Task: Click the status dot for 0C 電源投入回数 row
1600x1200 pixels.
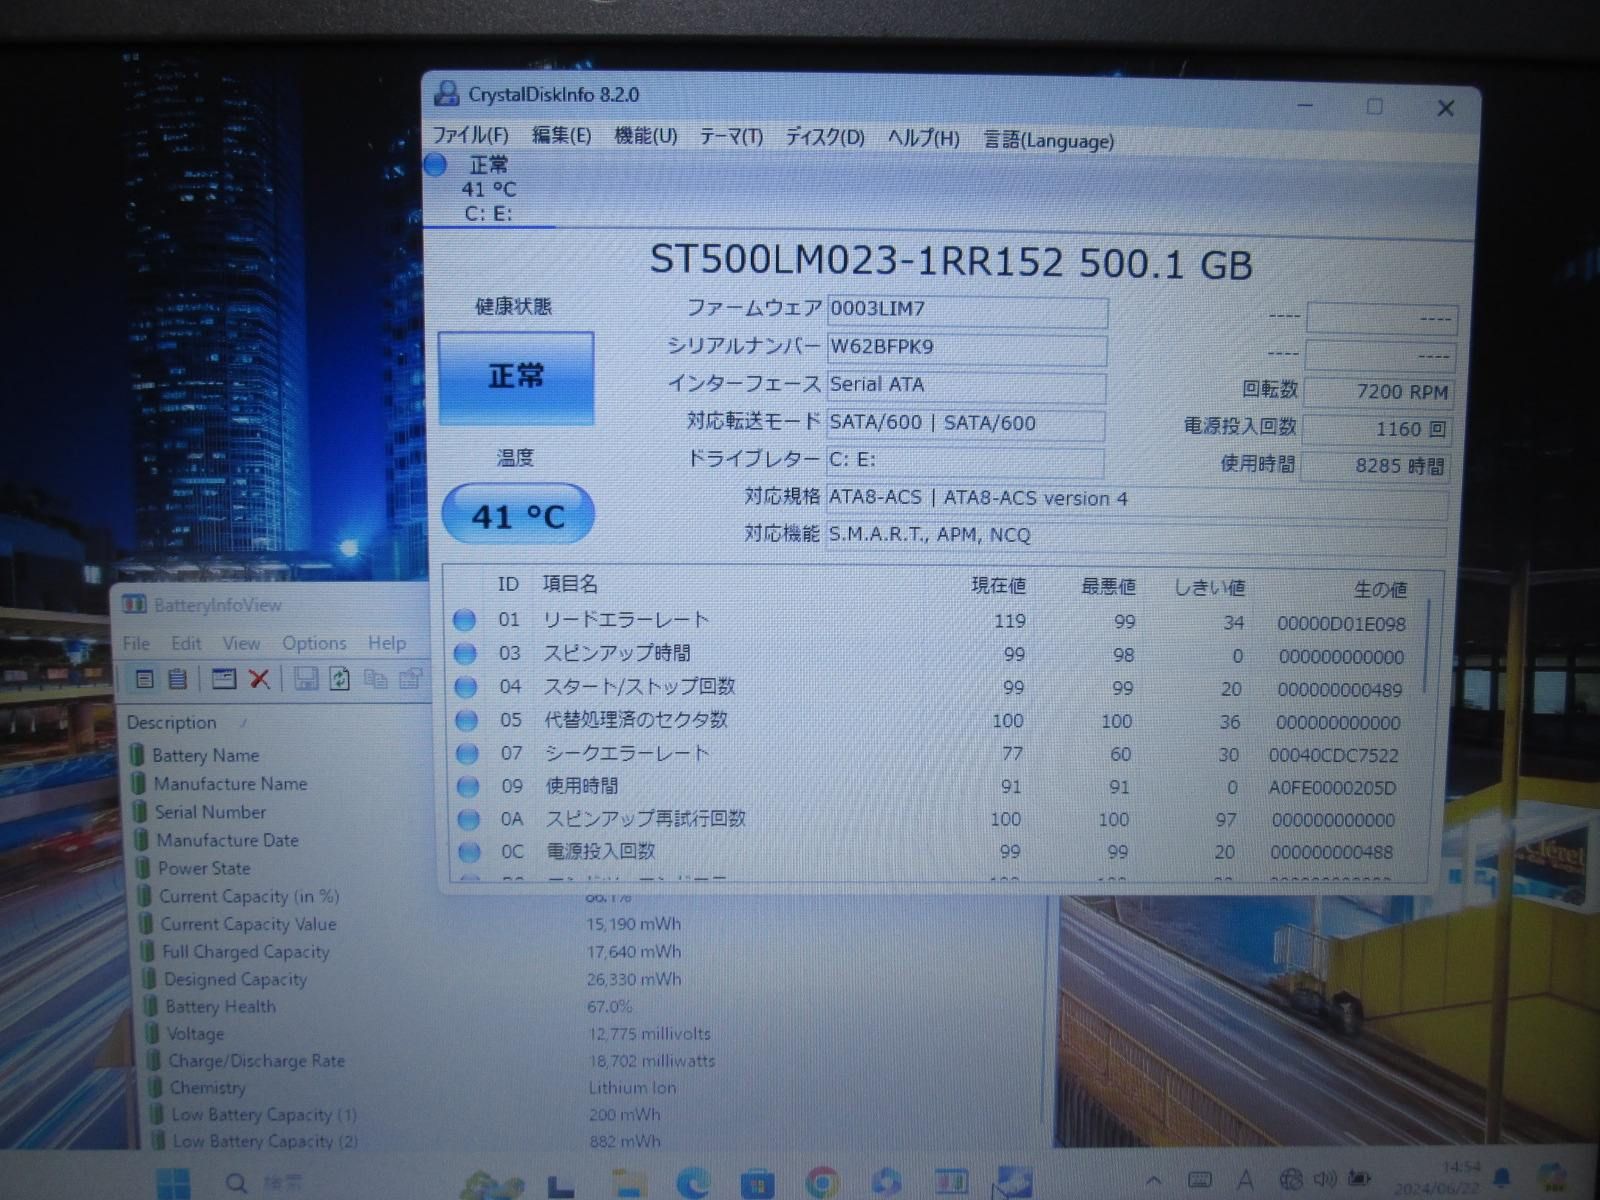Action: pyautogui.click(x=469, y=852)
